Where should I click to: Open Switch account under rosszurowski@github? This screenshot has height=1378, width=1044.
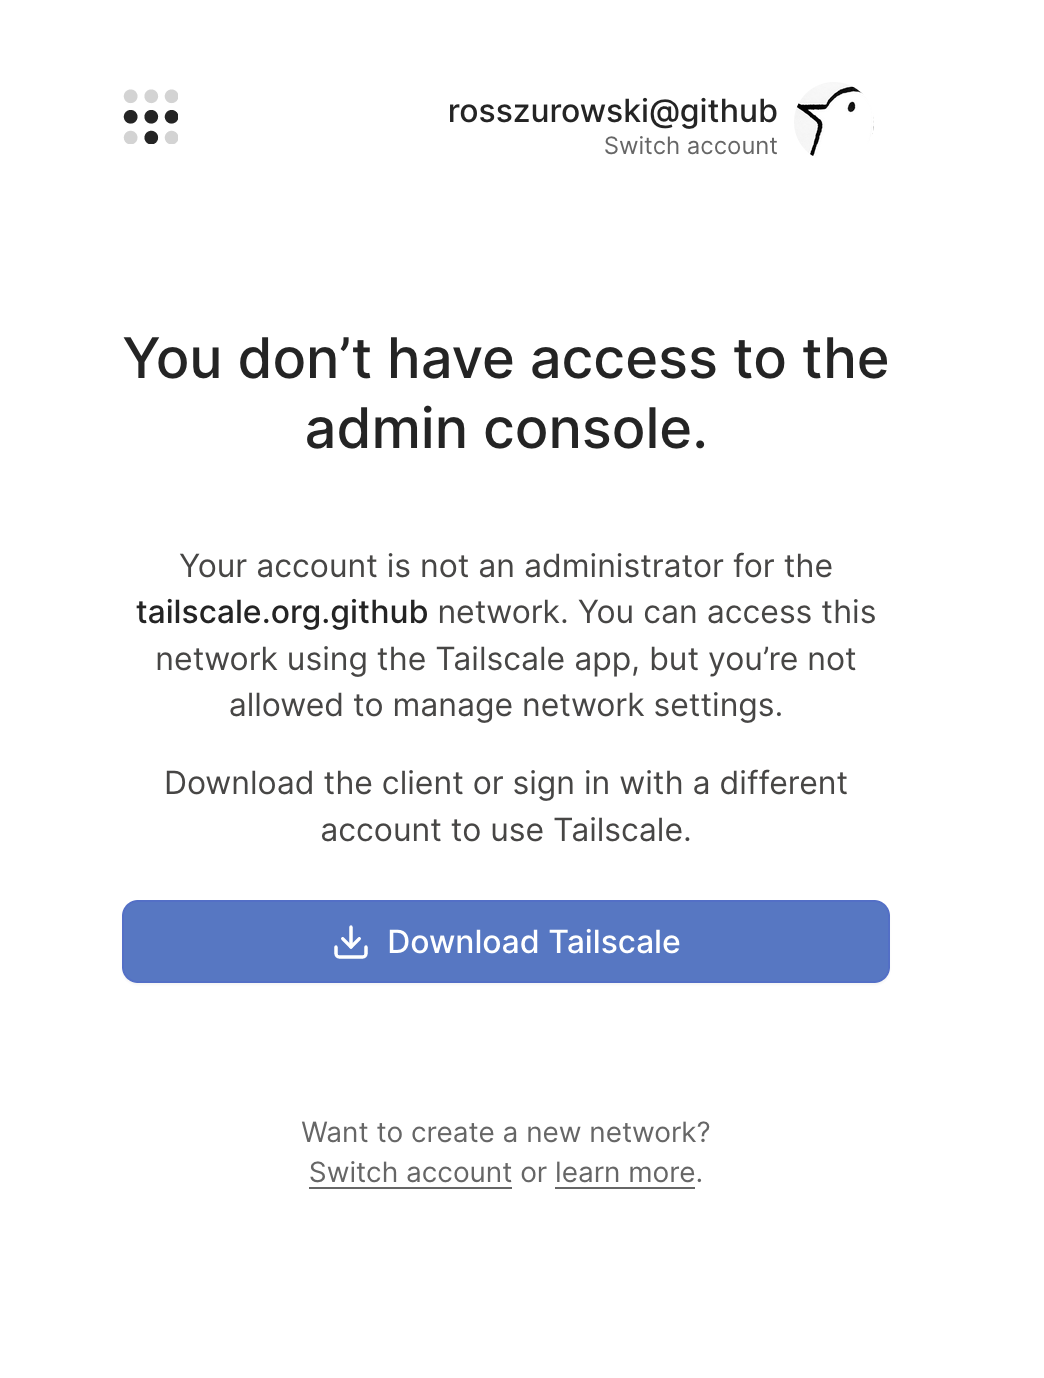click(690, 146)
